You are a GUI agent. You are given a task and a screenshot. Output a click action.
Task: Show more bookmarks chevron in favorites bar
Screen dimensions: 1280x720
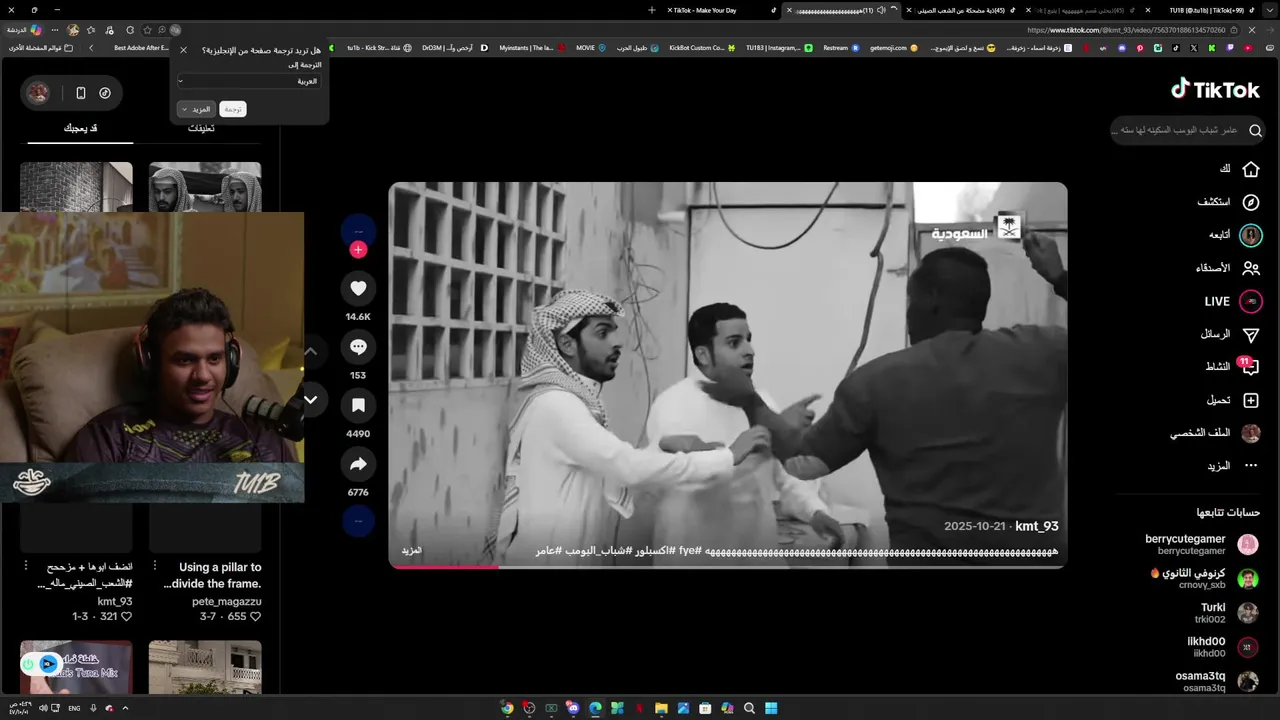[x=91, y=48]
